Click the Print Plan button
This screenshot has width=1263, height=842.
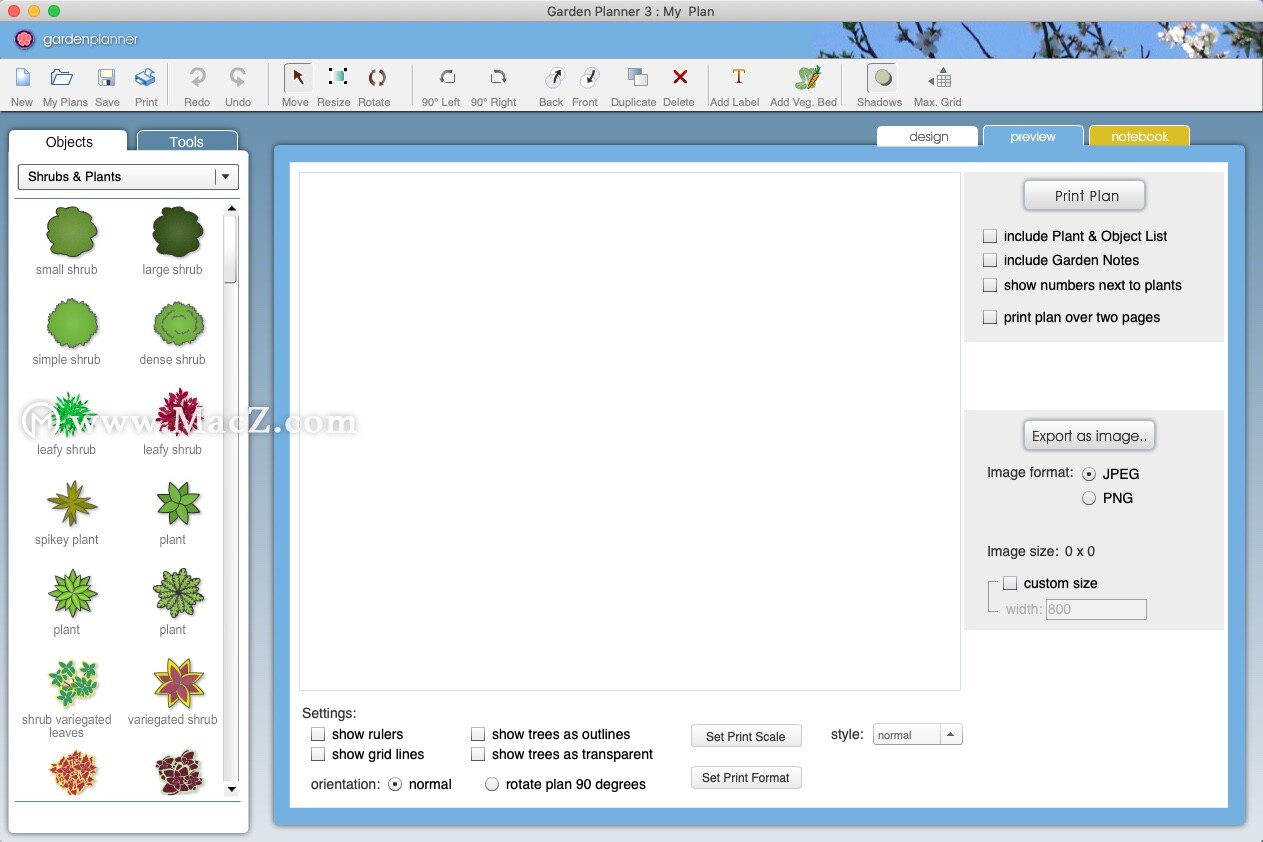coord(1084,195)
